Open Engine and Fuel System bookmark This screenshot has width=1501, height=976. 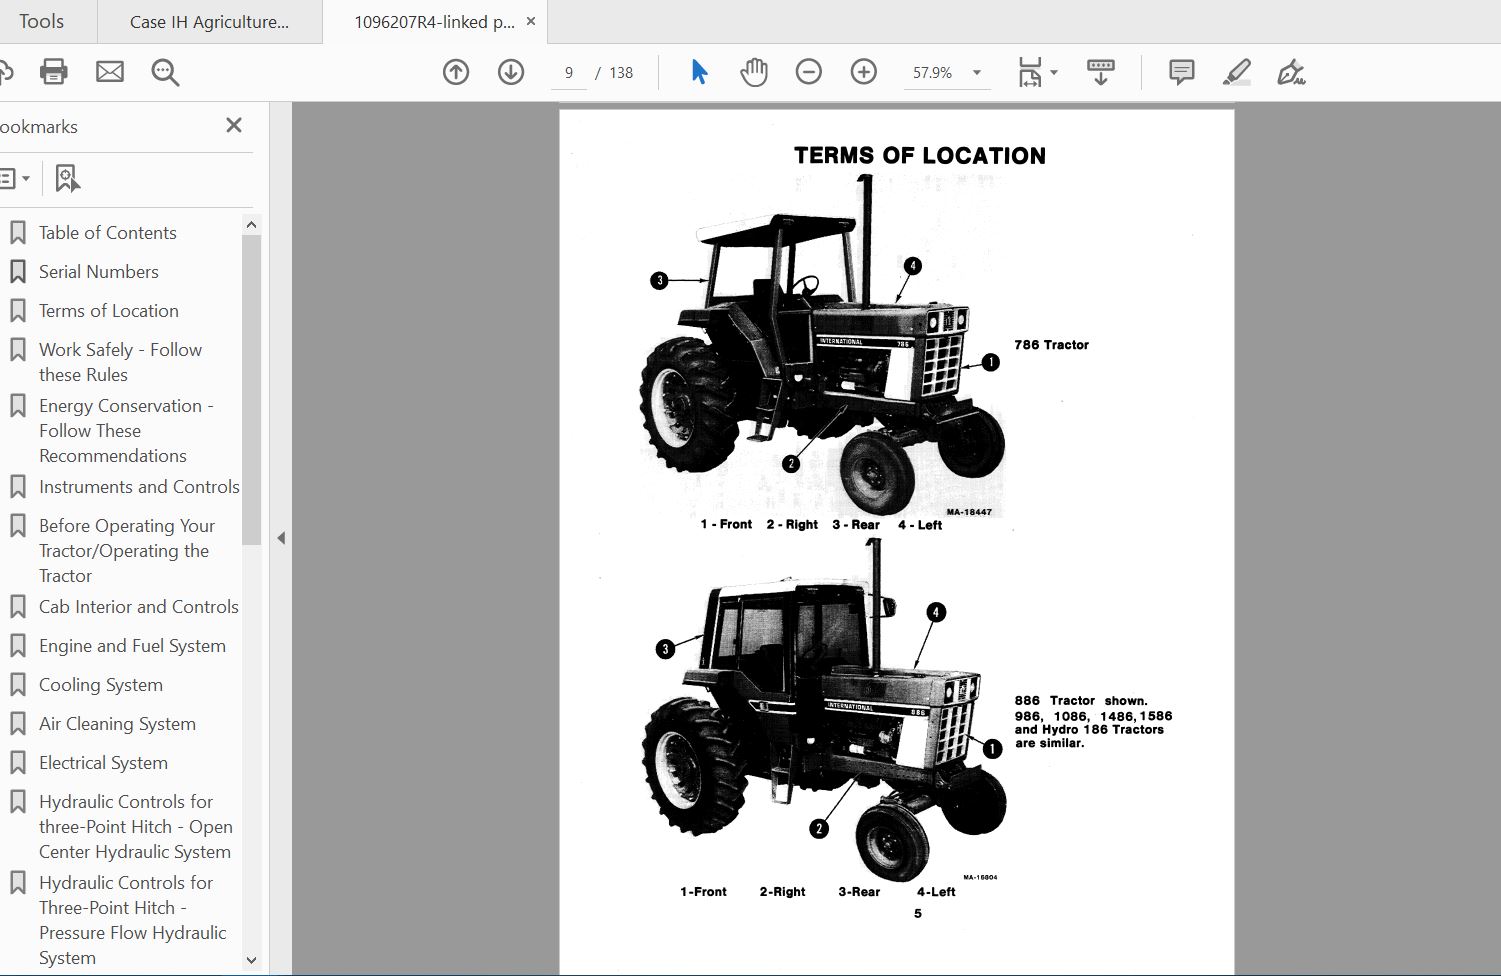(x=132, y=645)
